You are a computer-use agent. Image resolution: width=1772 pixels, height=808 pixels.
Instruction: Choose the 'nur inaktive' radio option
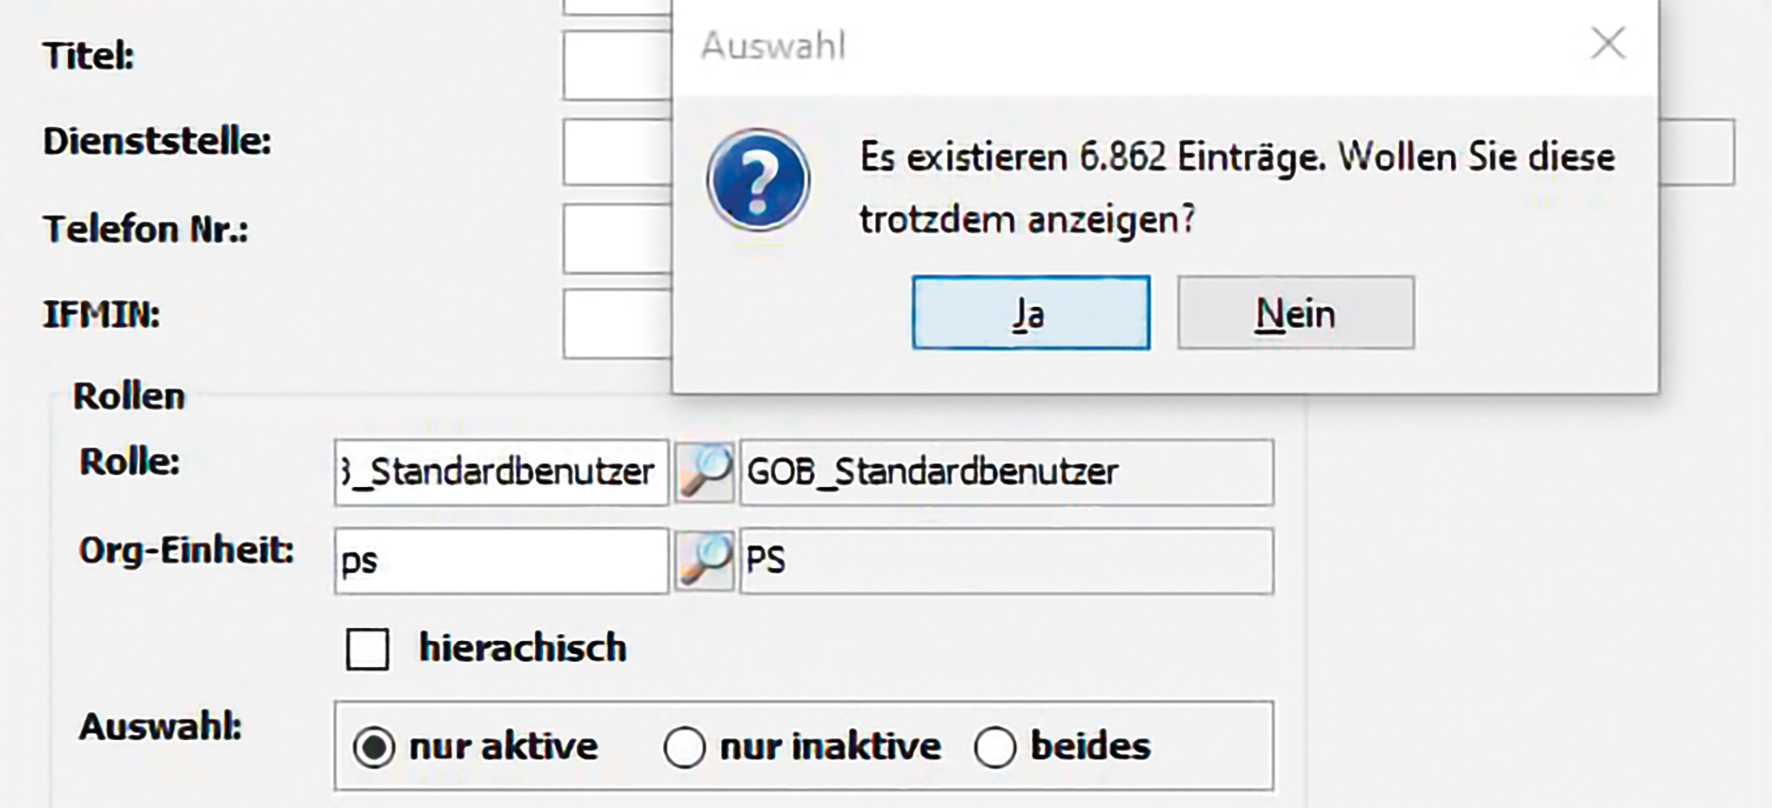pyautogui.click(x=685, y=747)
